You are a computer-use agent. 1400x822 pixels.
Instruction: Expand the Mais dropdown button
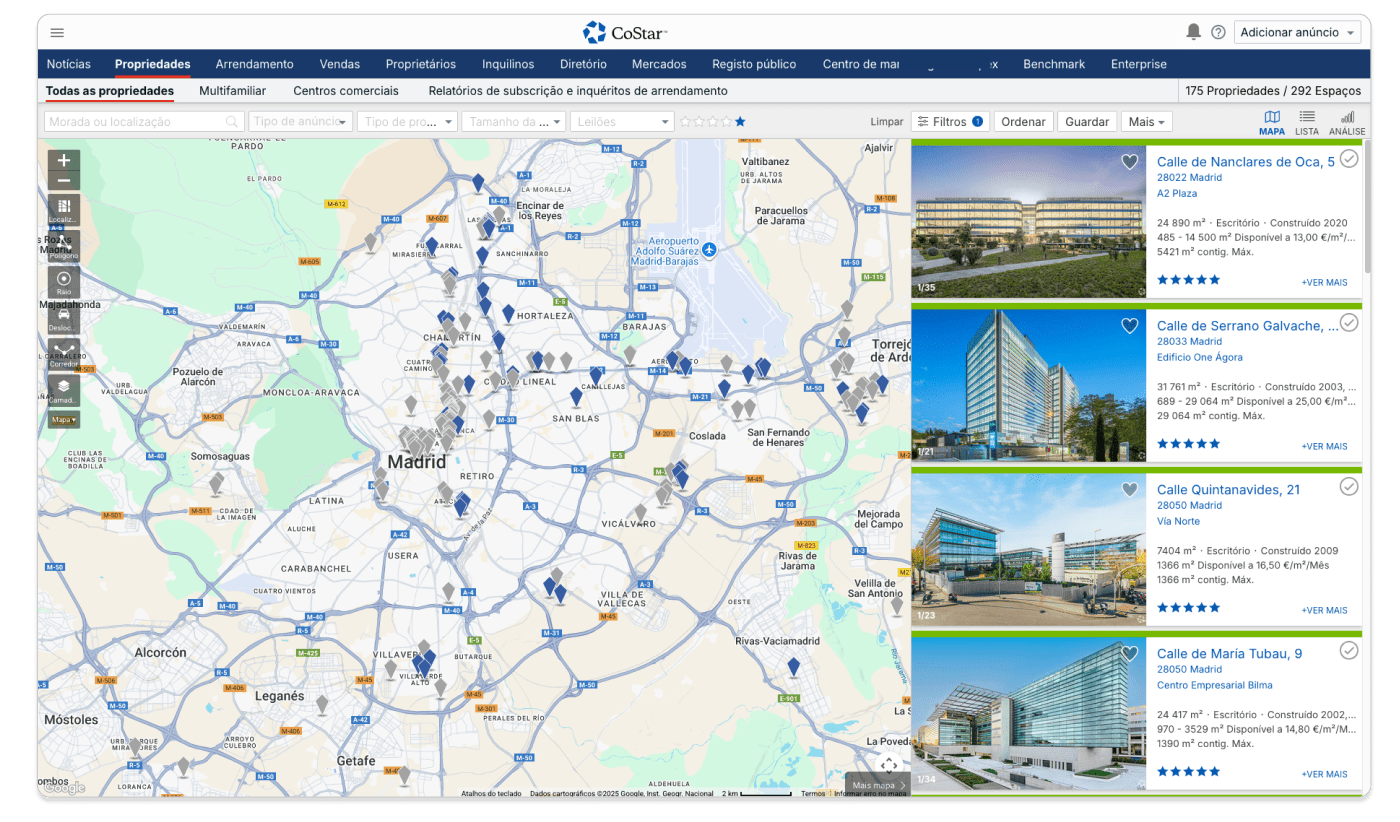(x=1146, y=121)
